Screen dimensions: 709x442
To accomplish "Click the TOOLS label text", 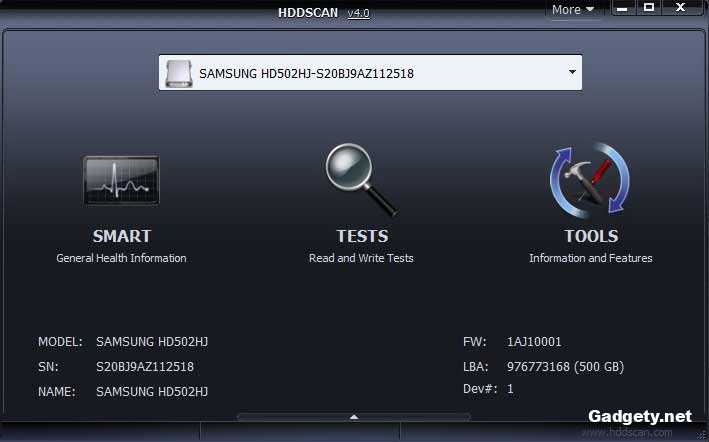I will pos(590,237).
